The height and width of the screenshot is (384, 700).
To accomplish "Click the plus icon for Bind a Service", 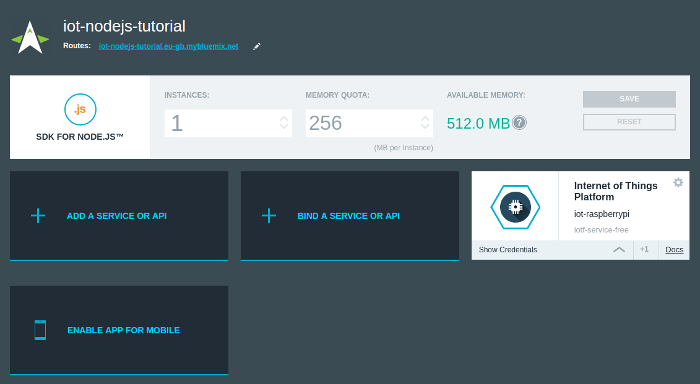I will [269, 216].
